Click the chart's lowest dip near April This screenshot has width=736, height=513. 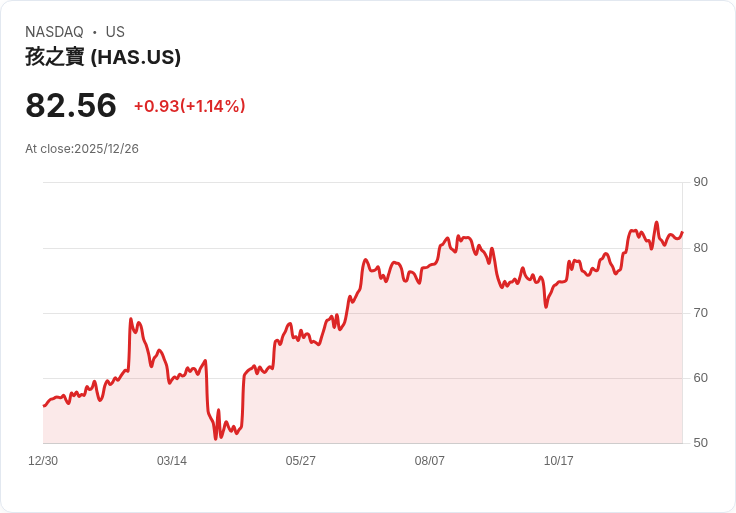point(215,438)
